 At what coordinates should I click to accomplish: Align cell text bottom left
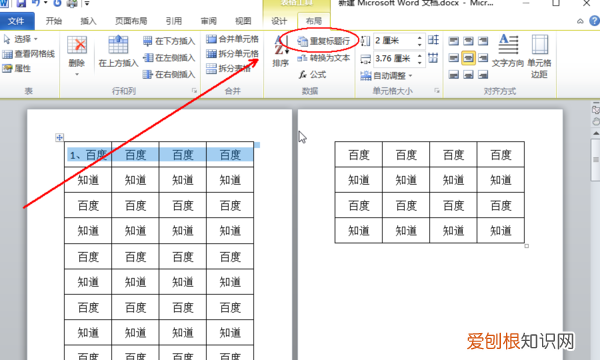click(453, 74)
